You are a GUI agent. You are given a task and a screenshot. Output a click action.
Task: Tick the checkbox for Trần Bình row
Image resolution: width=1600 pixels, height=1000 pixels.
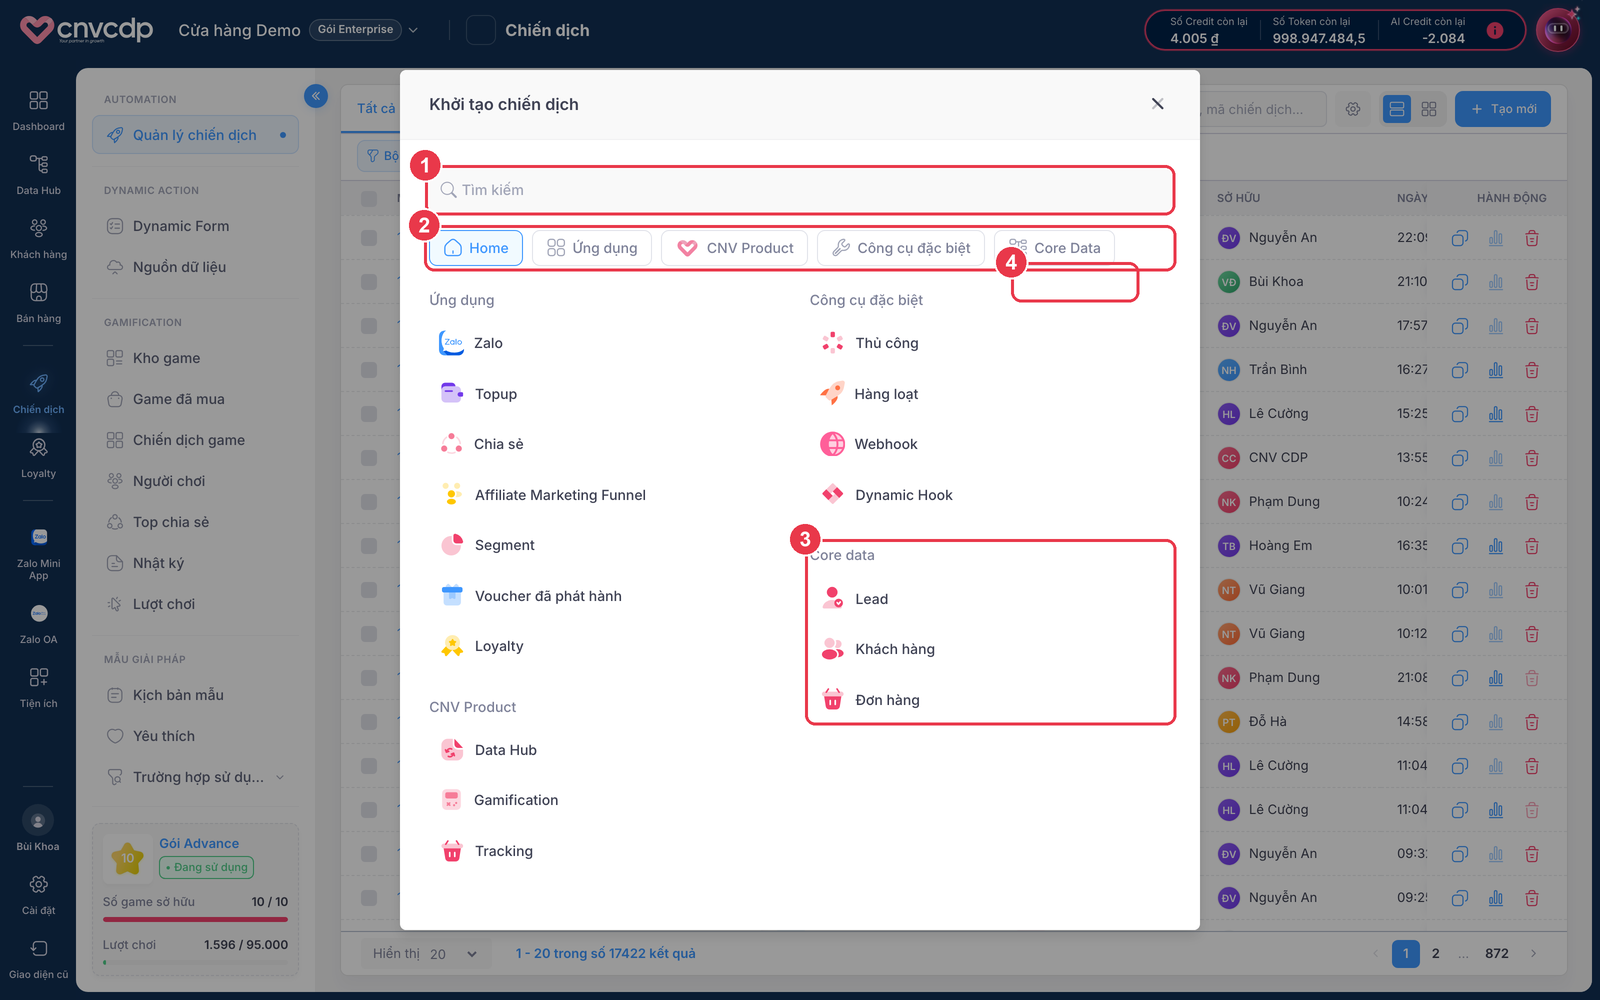pos(369,370)
